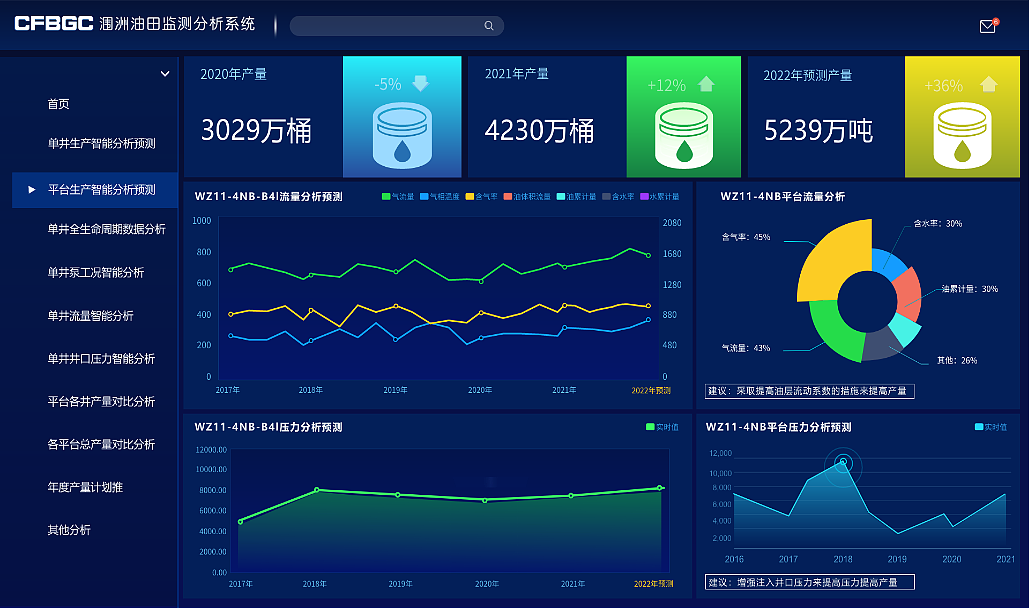Go to 首页 in the sidebar
This screenshot has width=1030, height=610.
58,104
